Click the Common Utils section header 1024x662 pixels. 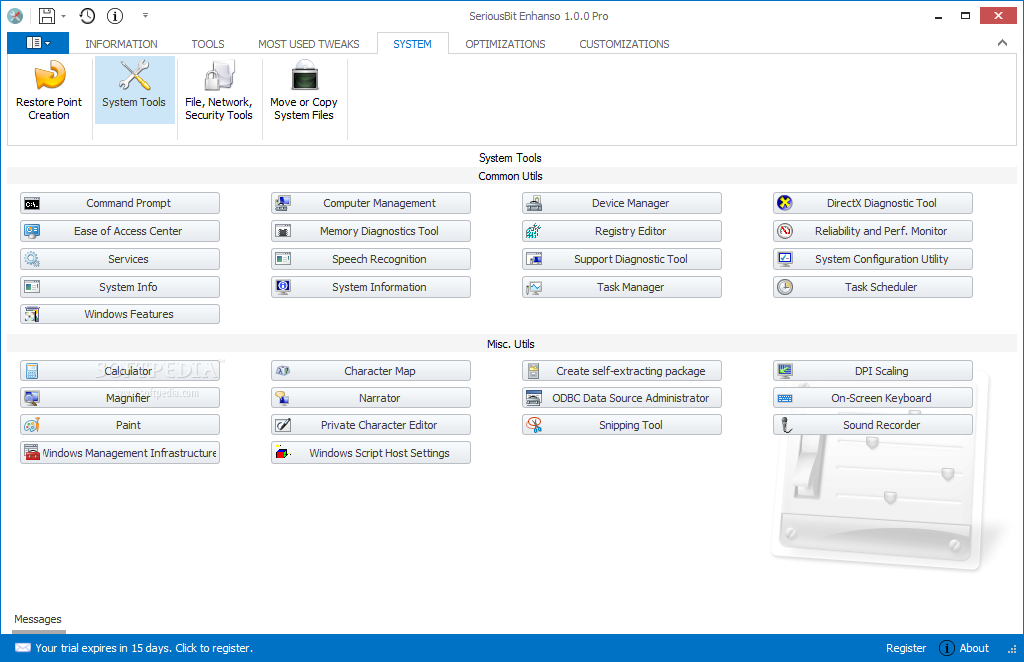510,176
